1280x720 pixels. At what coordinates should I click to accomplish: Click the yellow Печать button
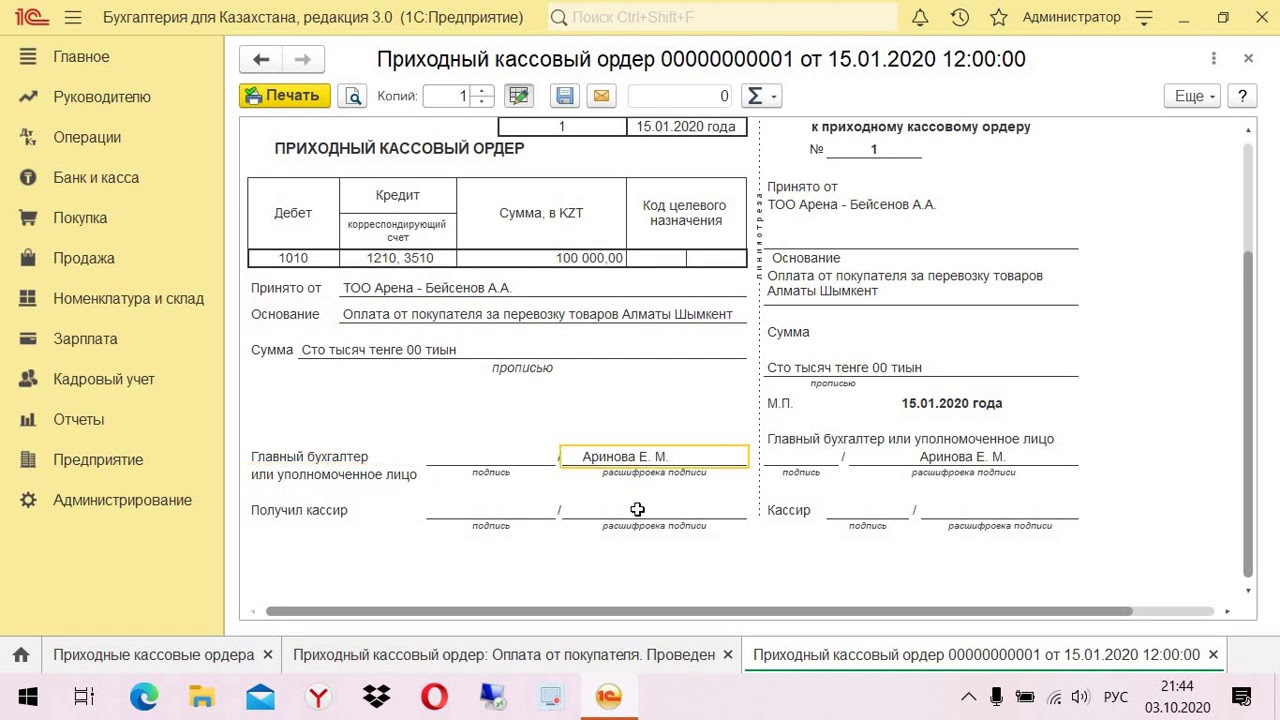(x=284, y=96)
